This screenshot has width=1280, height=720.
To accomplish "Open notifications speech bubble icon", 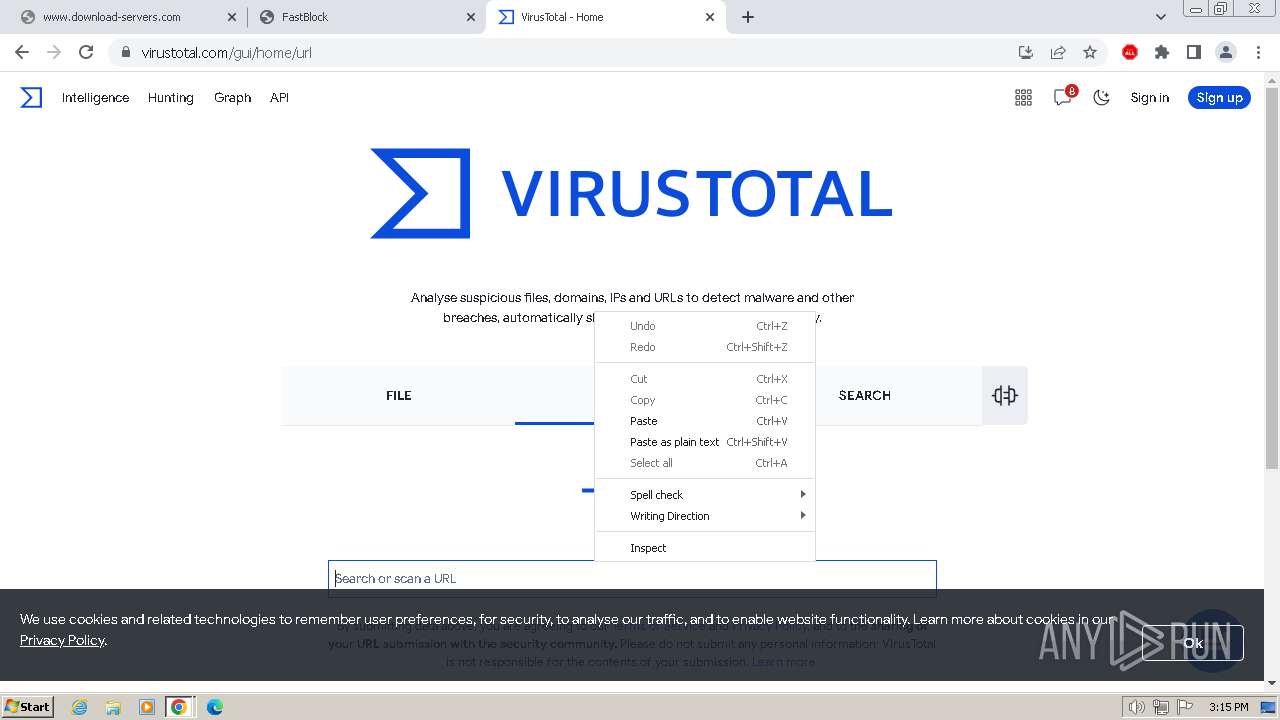I will coord(1063,97).
